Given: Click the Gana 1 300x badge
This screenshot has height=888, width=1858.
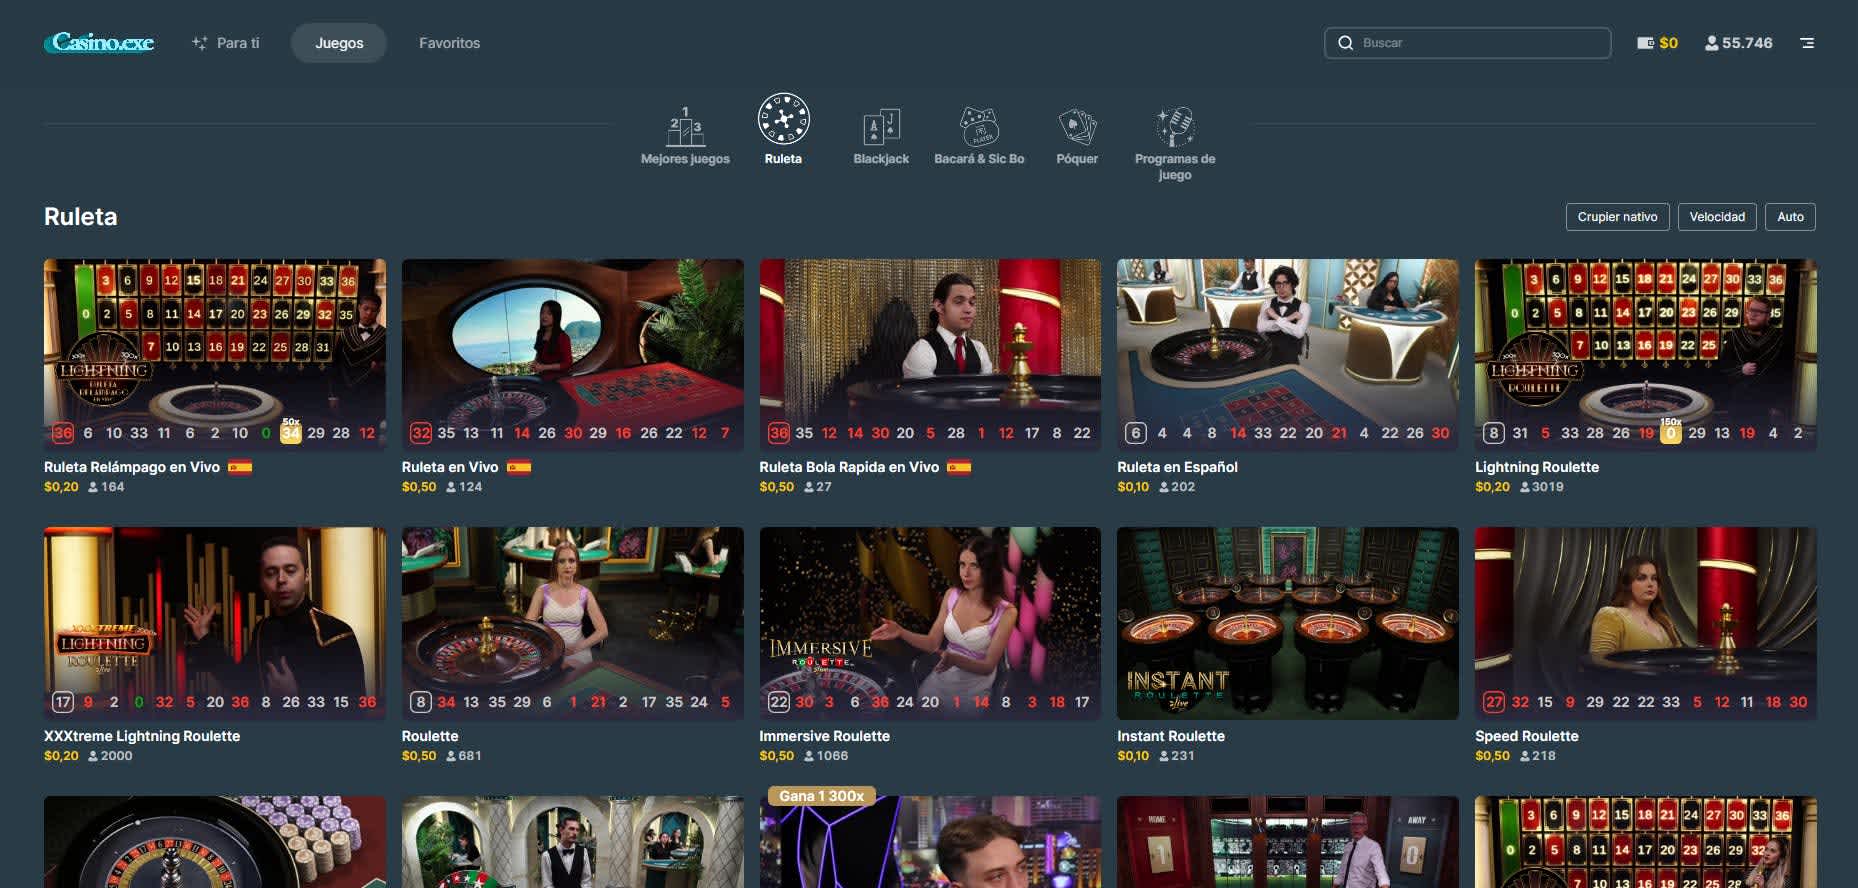Looking at the screenshot, I should tap(822, 796).
